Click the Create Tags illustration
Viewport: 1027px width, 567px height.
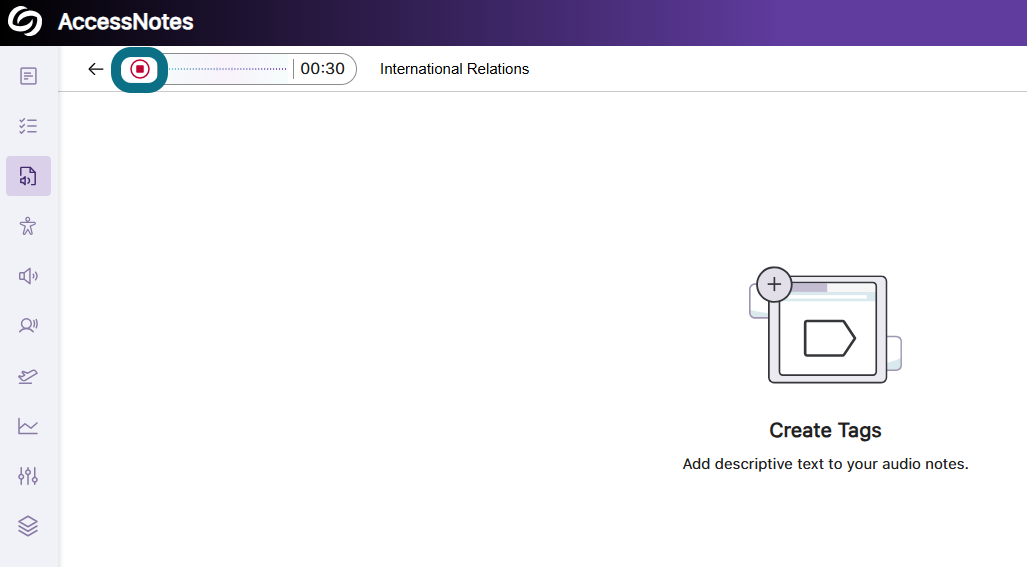pos(825,325)
